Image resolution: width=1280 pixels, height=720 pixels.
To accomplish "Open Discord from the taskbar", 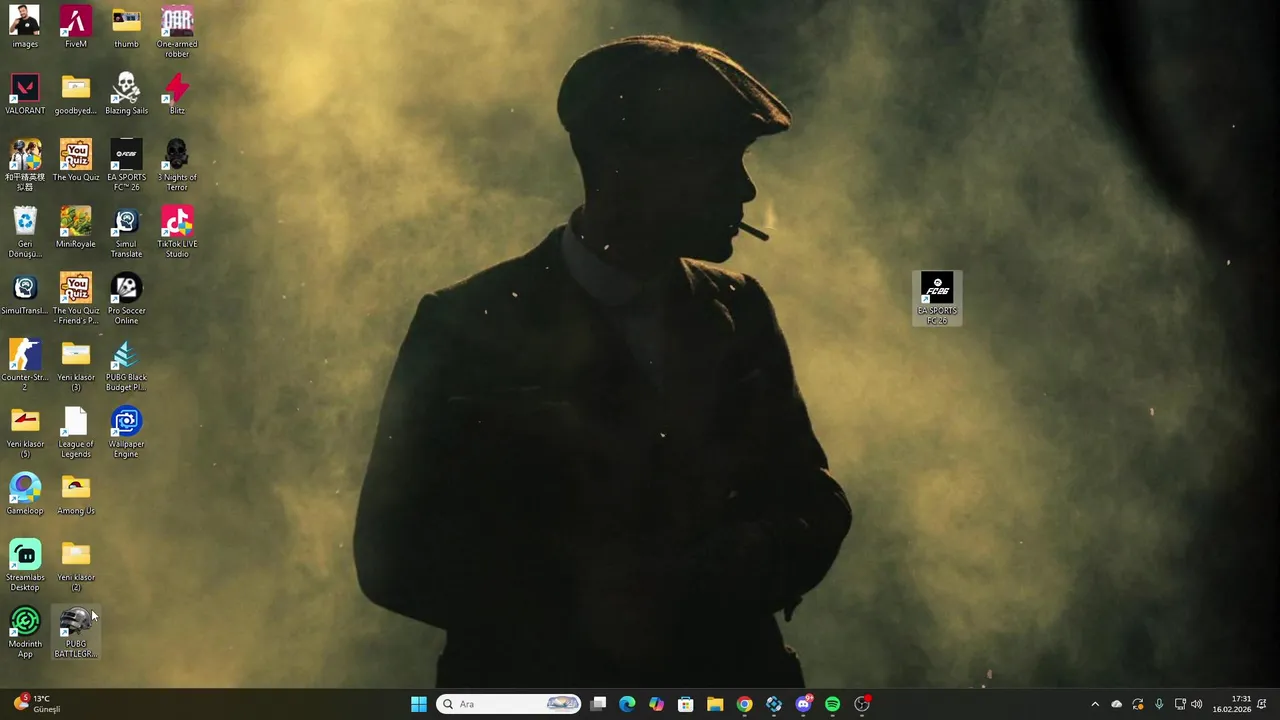I will [803, 704].
